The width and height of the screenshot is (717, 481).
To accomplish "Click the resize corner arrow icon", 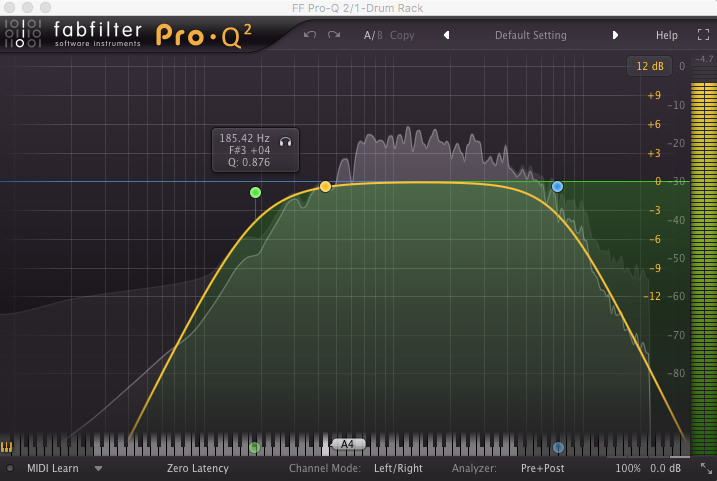I will 706,468.
